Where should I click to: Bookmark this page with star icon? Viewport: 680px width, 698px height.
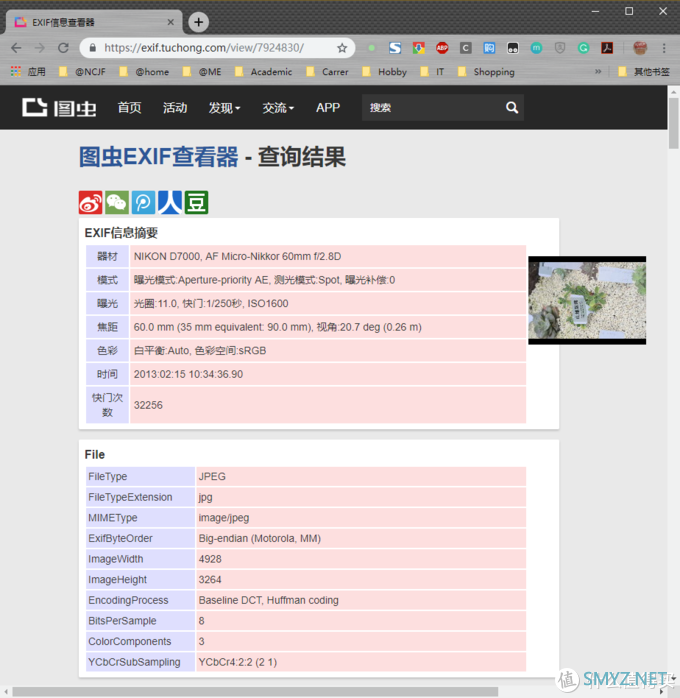342,48
